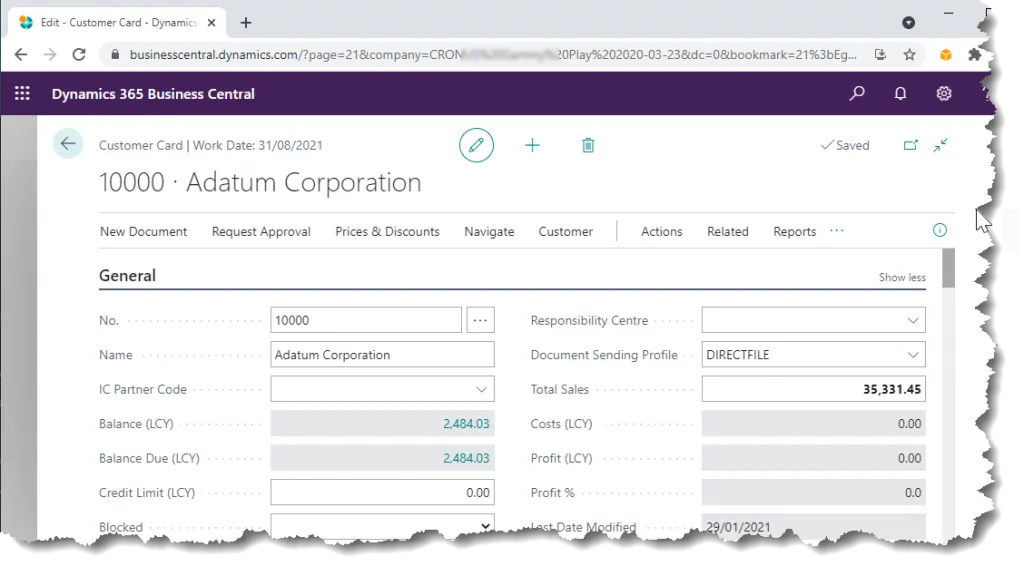1024x576 pixels.
Task: Open the Reports menu
Action: point(794,231)
